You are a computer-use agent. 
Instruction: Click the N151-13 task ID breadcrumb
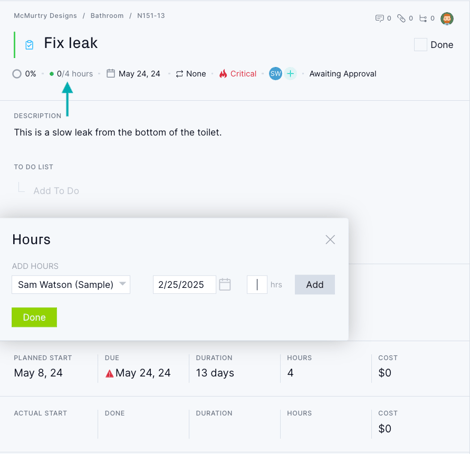[x=151, y=16]
